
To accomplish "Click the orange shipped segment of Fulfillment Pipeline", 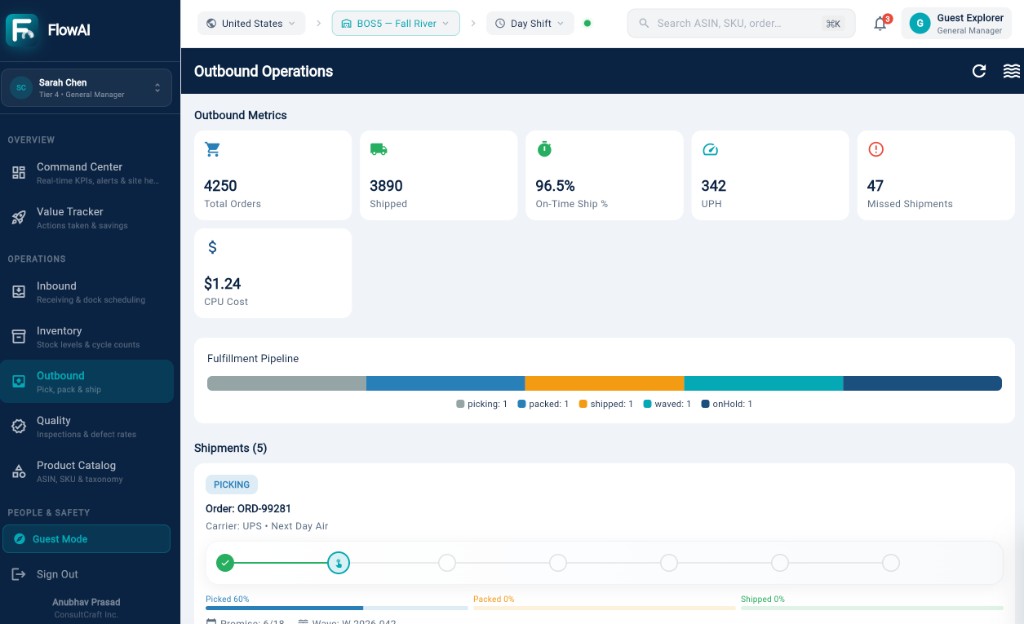I will [x=605, y=383].
